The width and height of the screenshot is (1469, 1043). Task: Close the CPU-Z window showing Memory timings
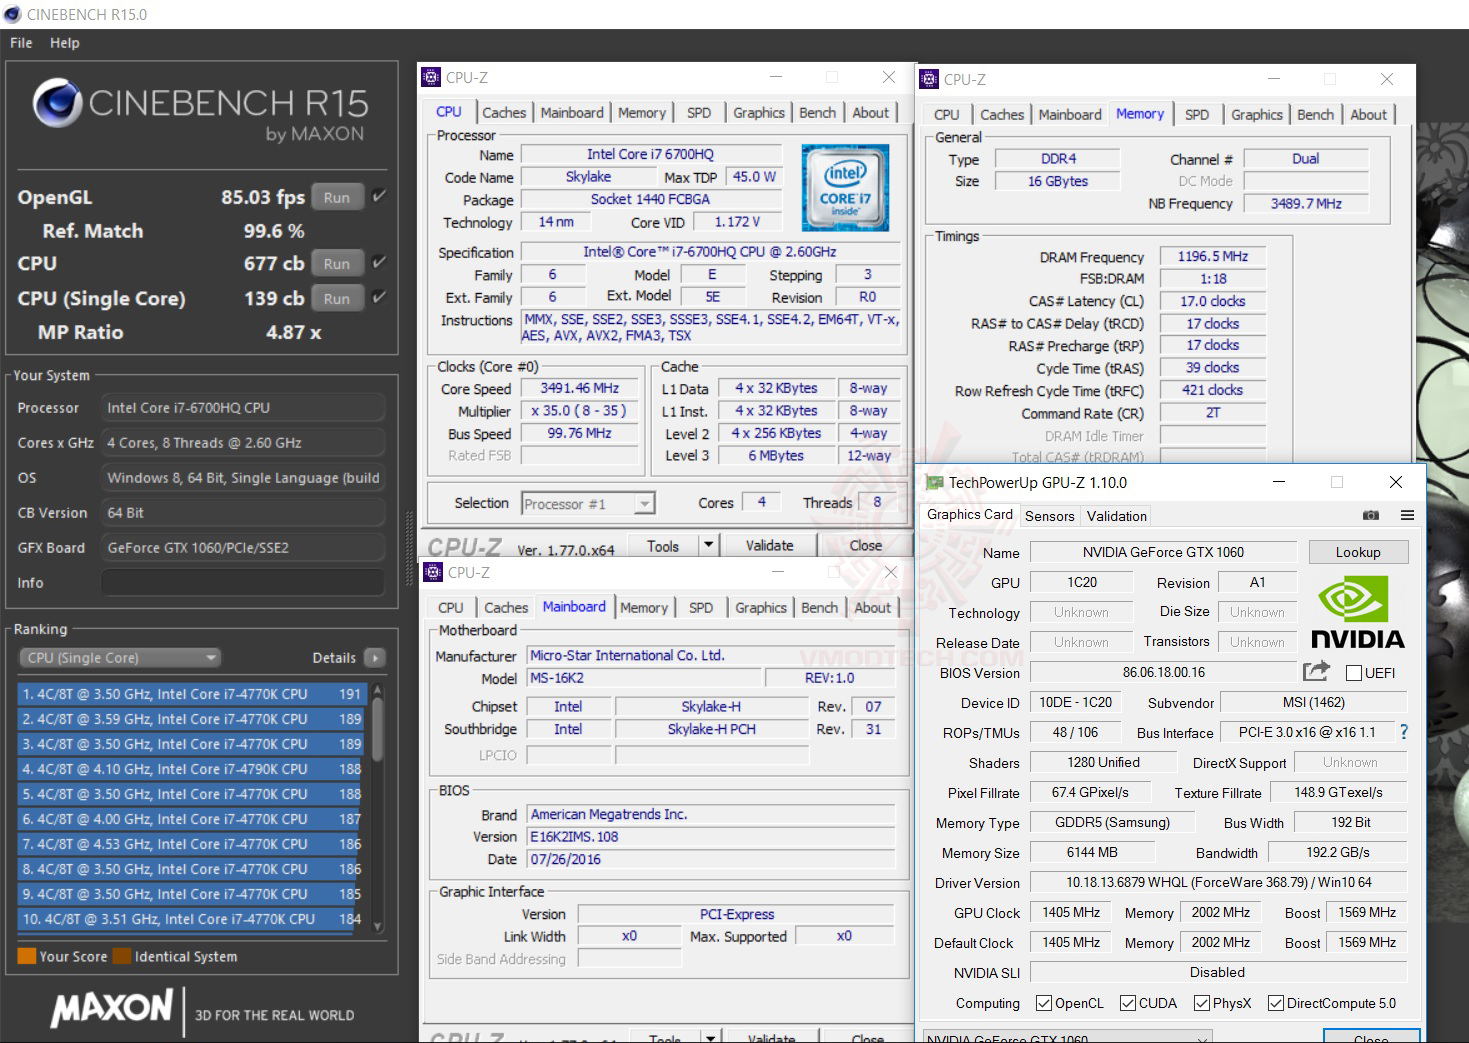point(1386,79)
